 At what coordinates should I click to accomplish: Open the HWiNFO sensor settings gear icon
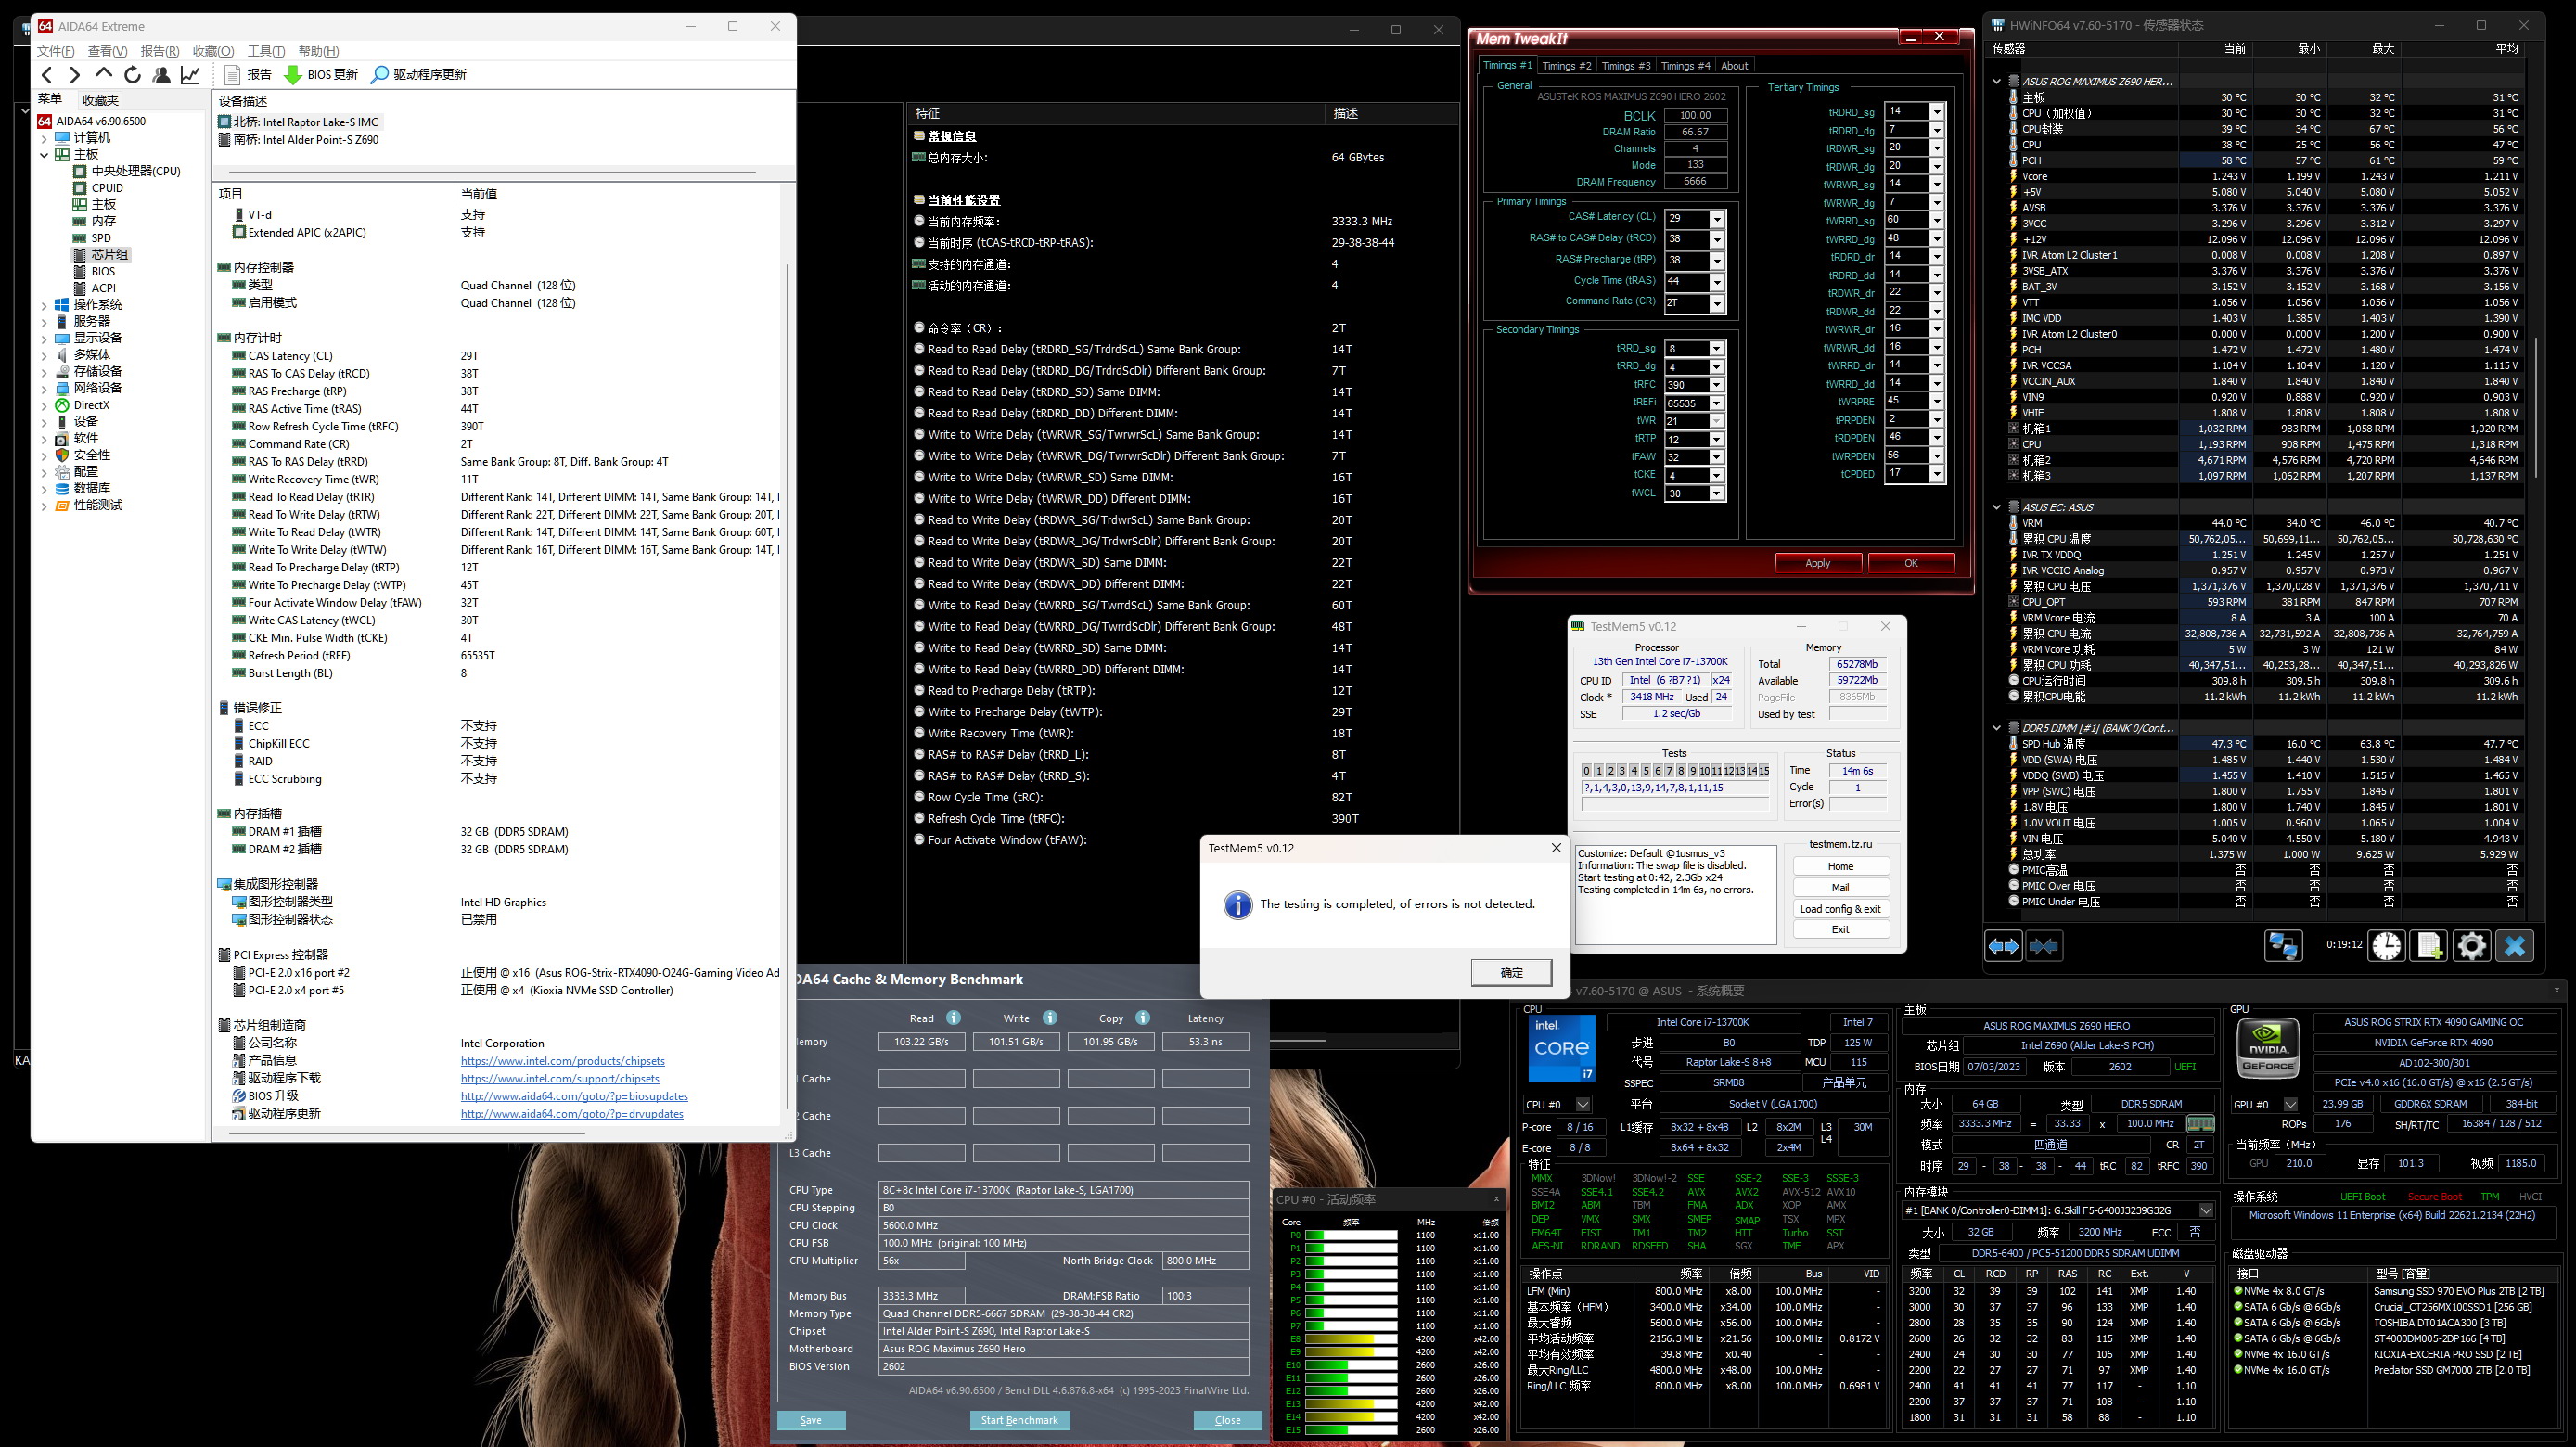coord(2471,945)
